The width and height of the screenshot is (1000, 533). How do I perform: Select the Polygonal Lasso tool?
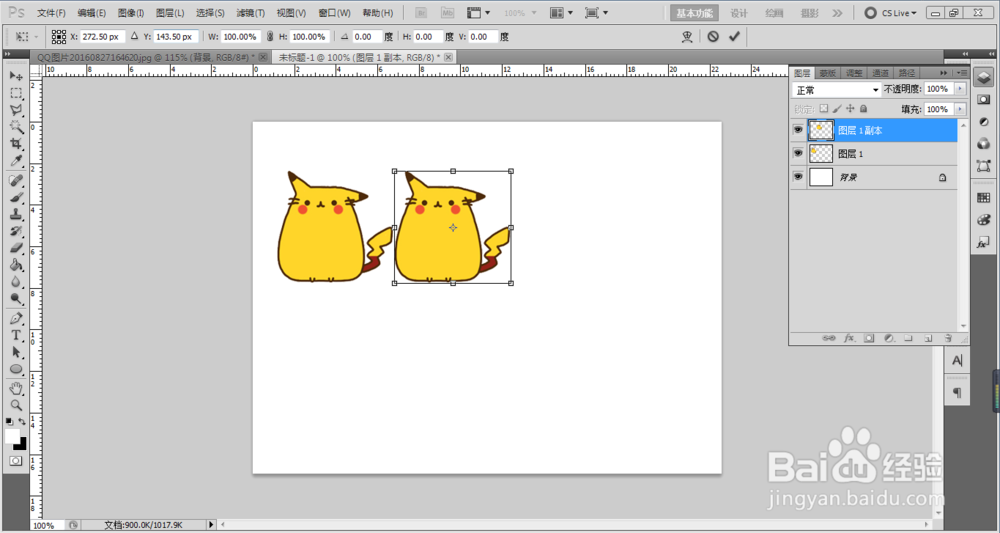(x=16, y=110)
